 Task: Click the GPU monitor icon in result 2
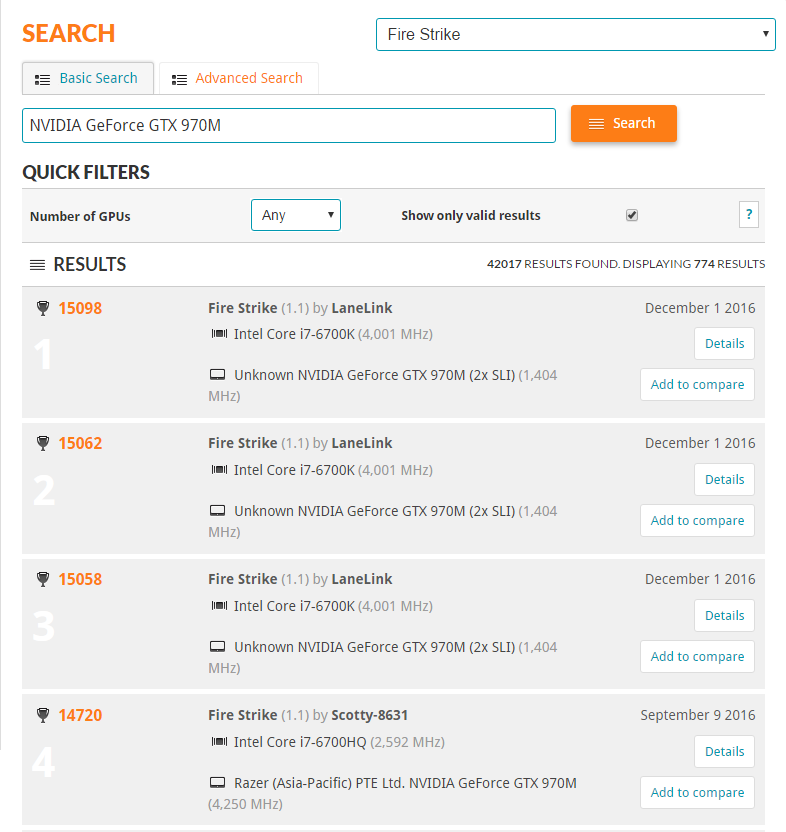217,511
